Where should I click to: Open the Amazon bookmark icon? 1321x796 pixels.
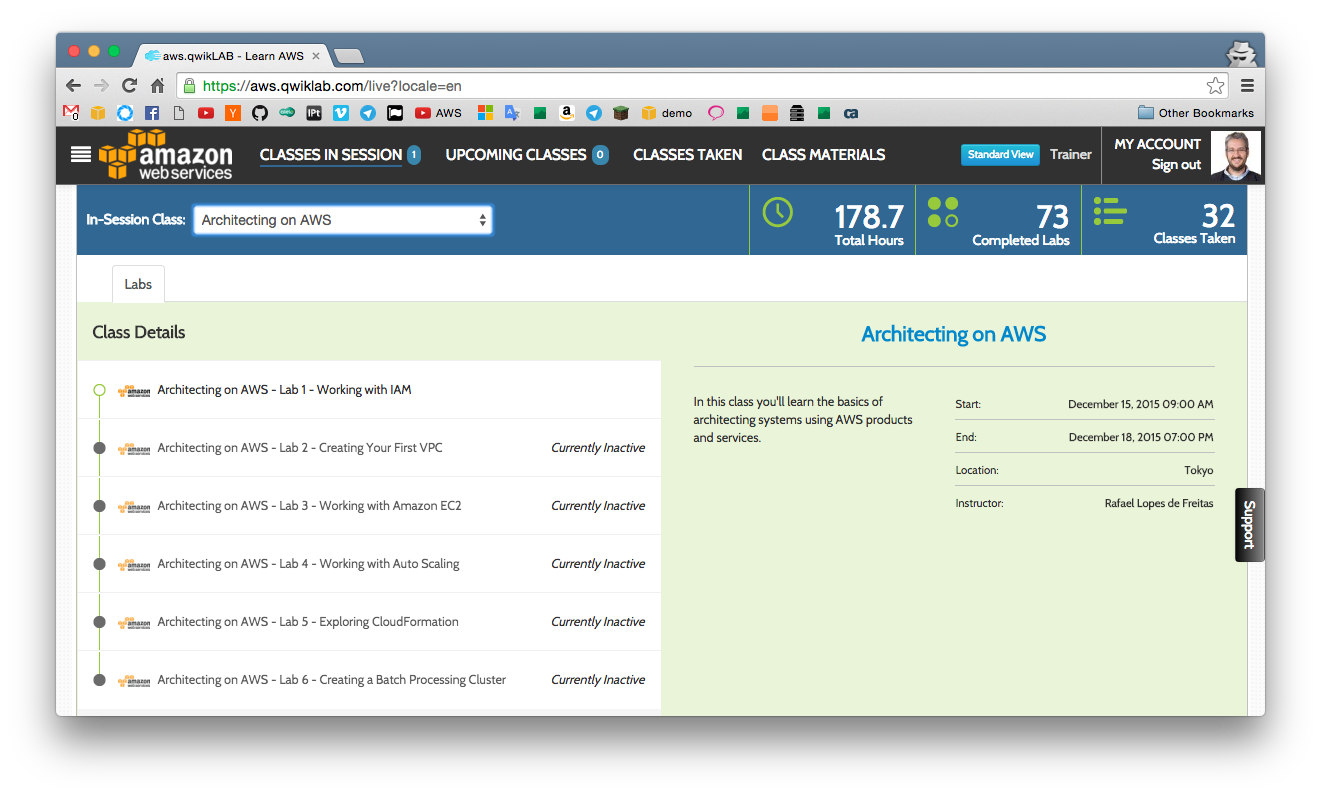[566, 113]
